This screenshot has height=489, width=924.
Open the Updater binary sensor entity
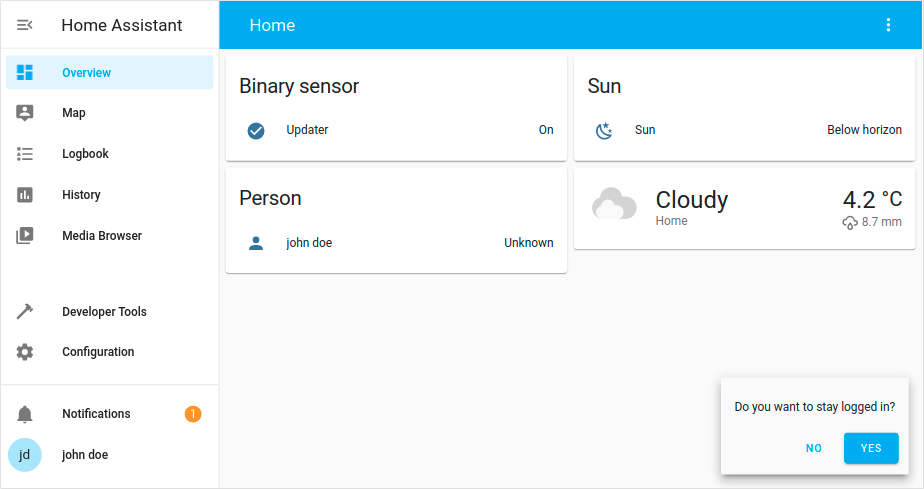click(x=396, y=130)
